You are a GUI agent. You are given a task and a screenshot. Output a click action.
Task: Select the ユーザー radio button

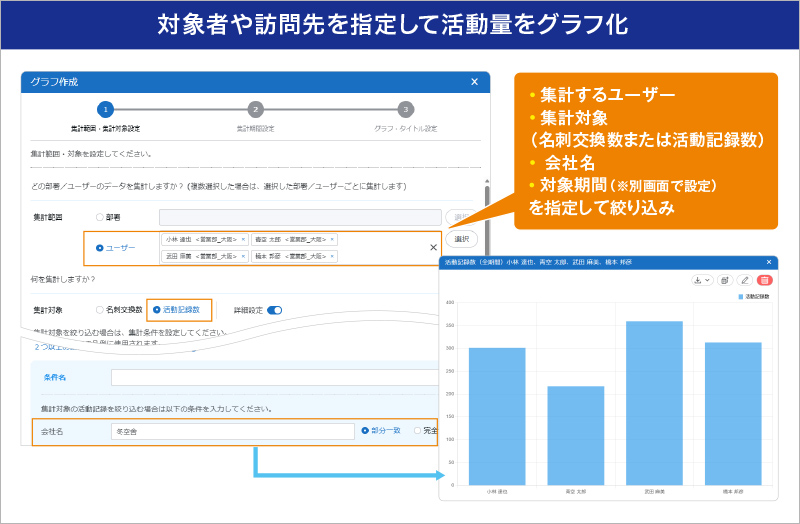(99, 248)
